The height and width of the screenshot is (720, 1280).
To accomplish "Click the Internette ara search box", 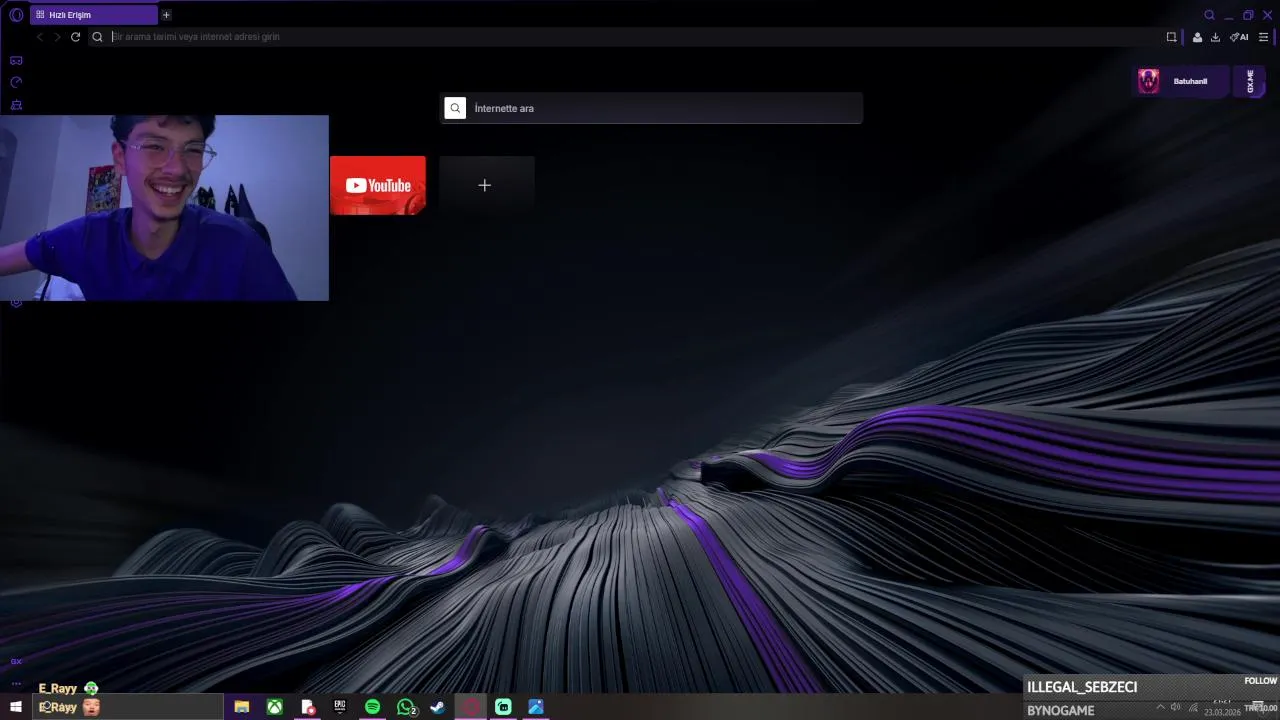I will click(x=651, y=108).
